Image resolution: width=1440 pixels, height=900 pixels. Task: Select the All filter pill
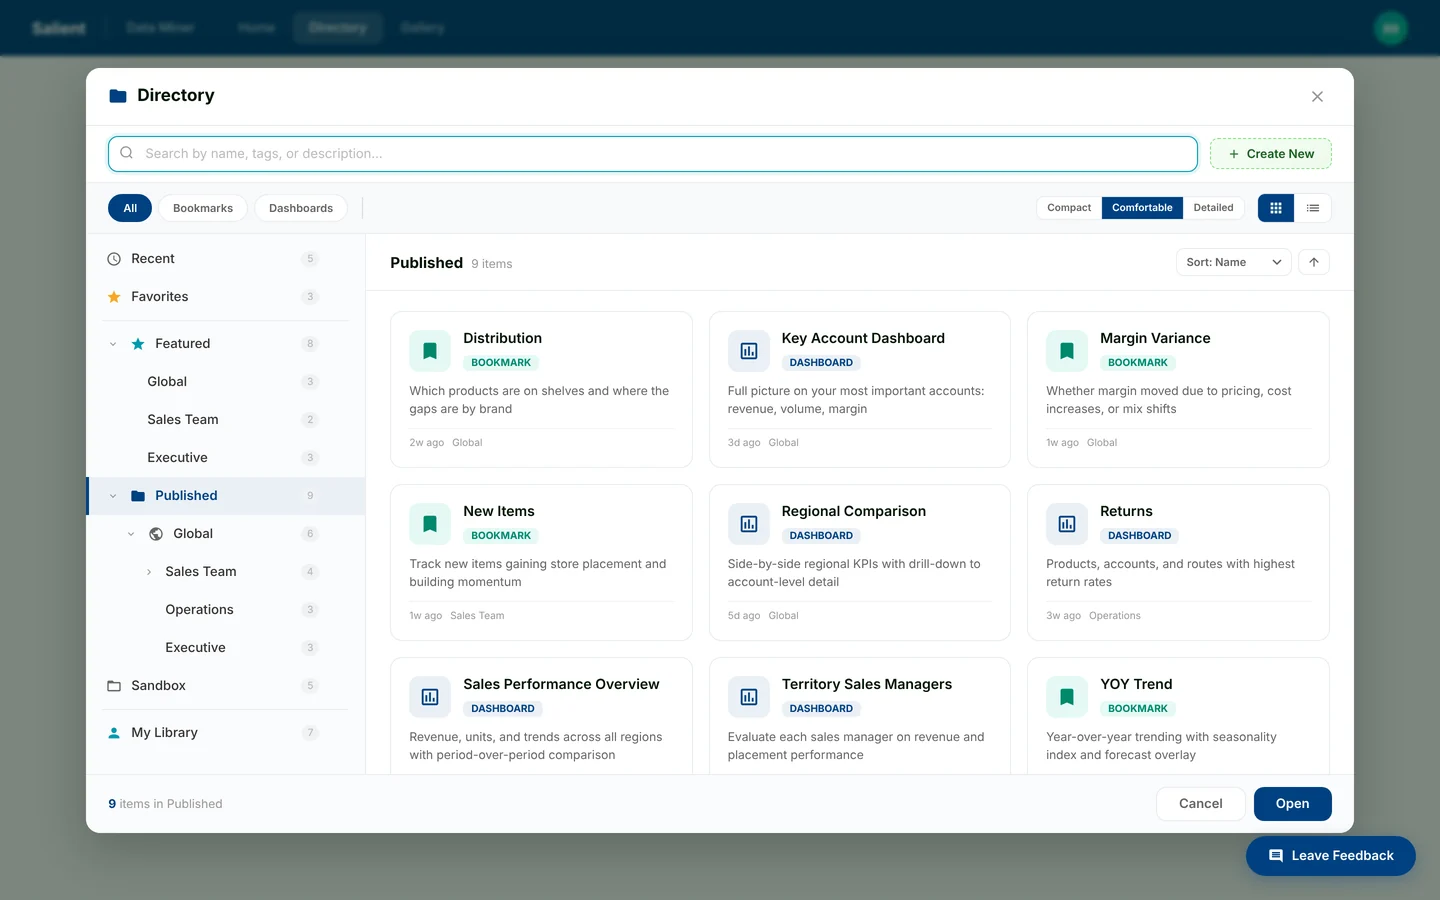(x=130, y=208)
